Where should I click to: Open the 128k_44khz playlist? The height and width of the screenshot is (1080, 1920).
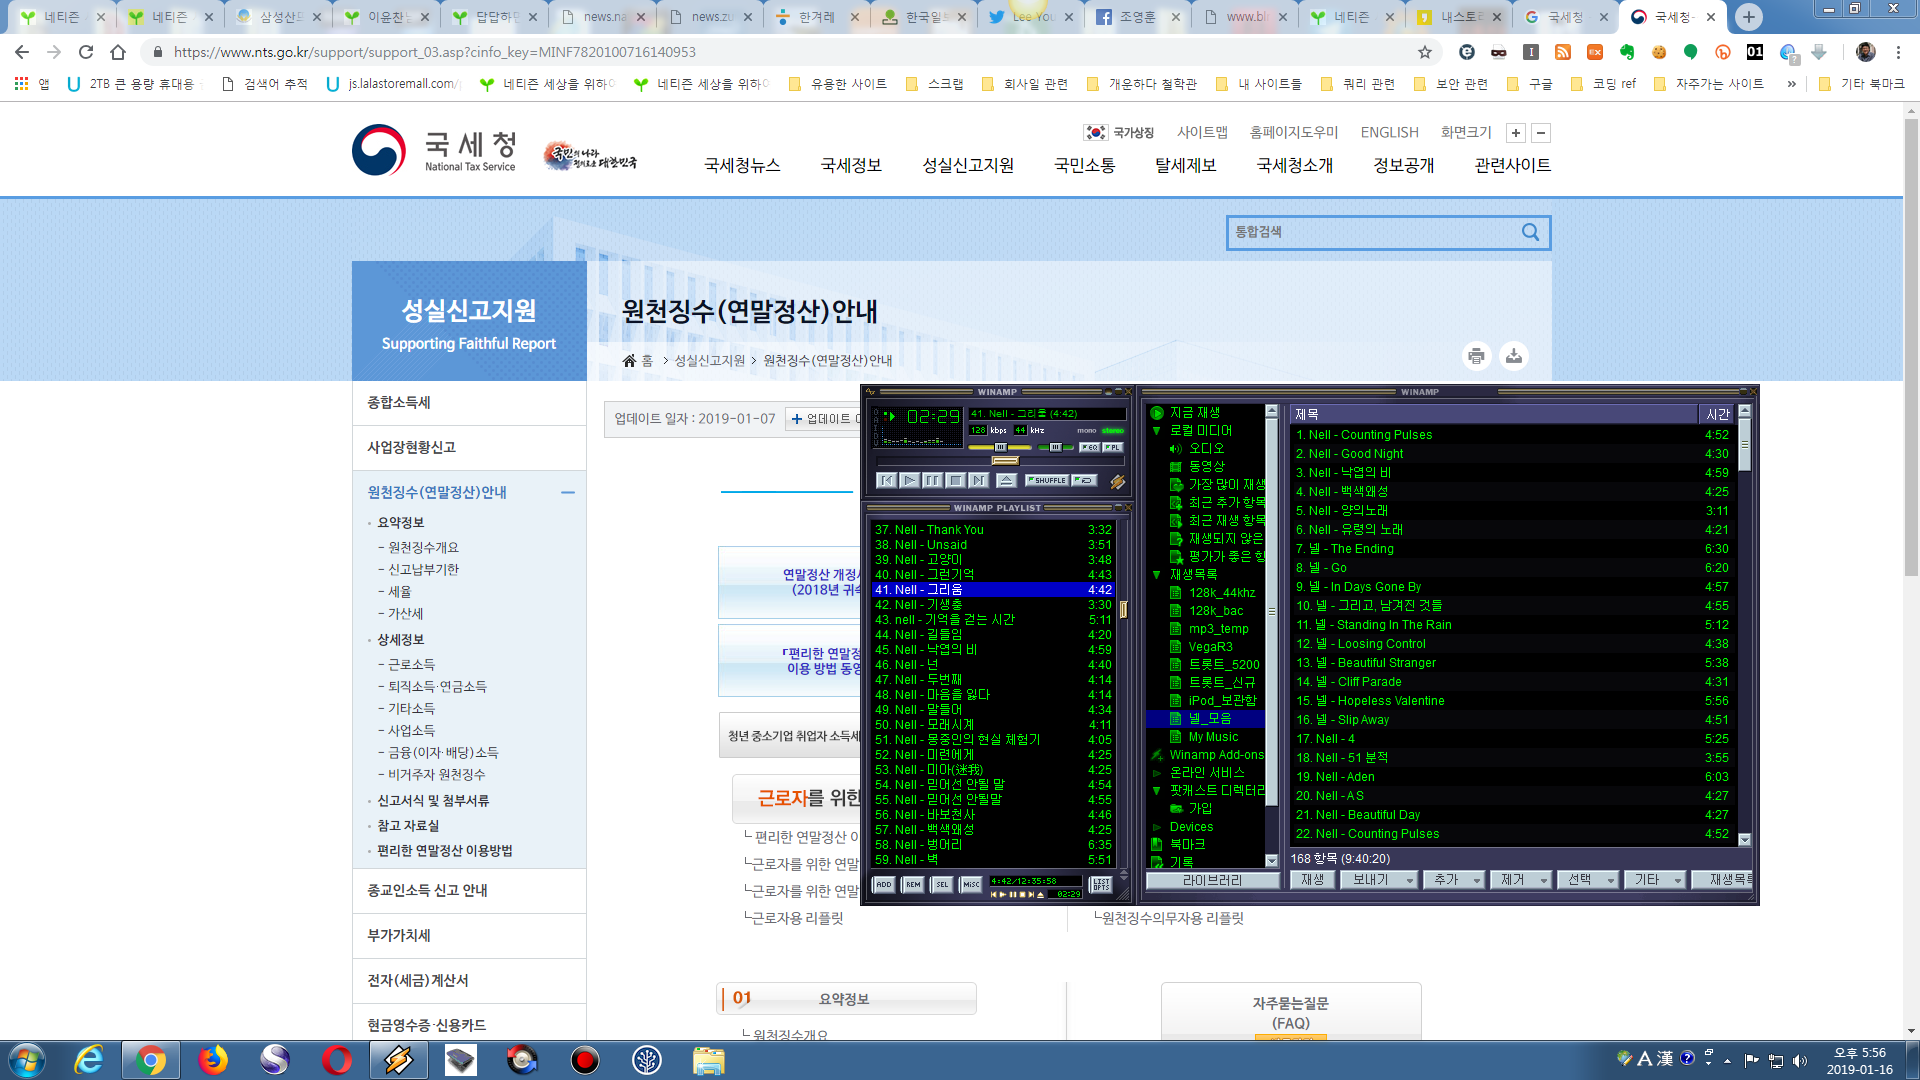[1221, 593]
